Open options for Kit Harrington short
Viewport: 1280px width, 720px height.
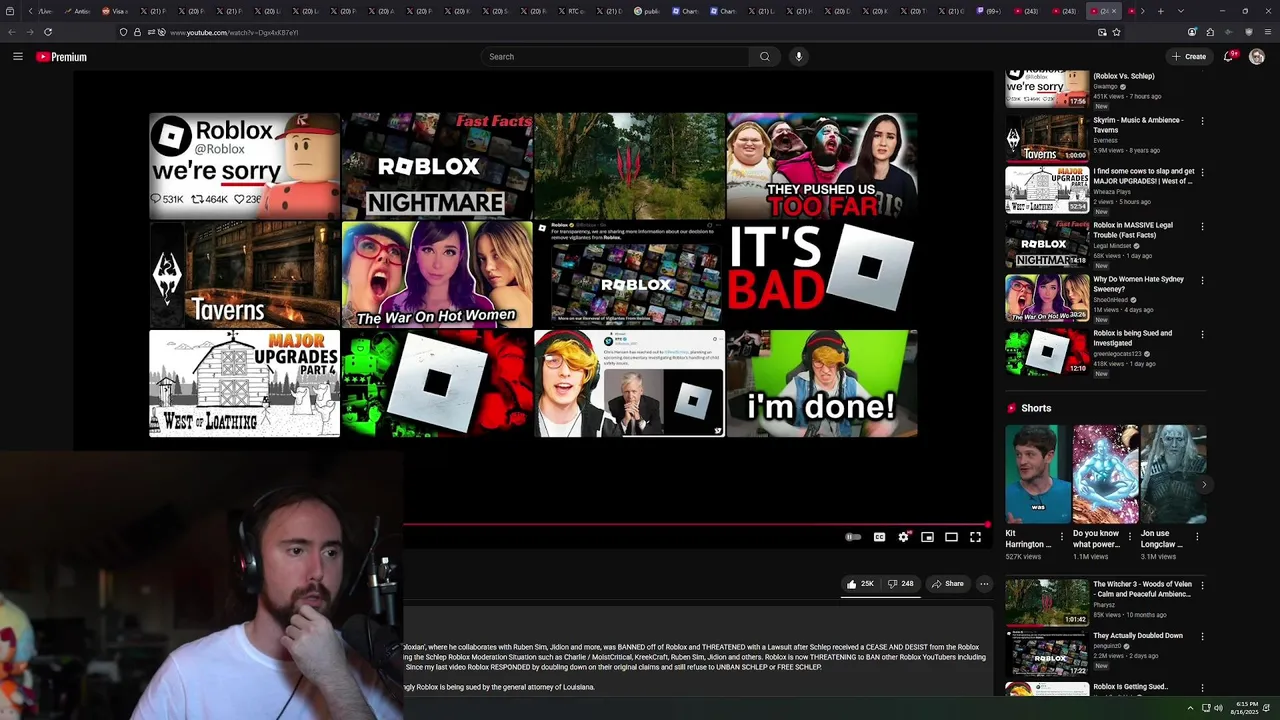tap(1062, 536)
